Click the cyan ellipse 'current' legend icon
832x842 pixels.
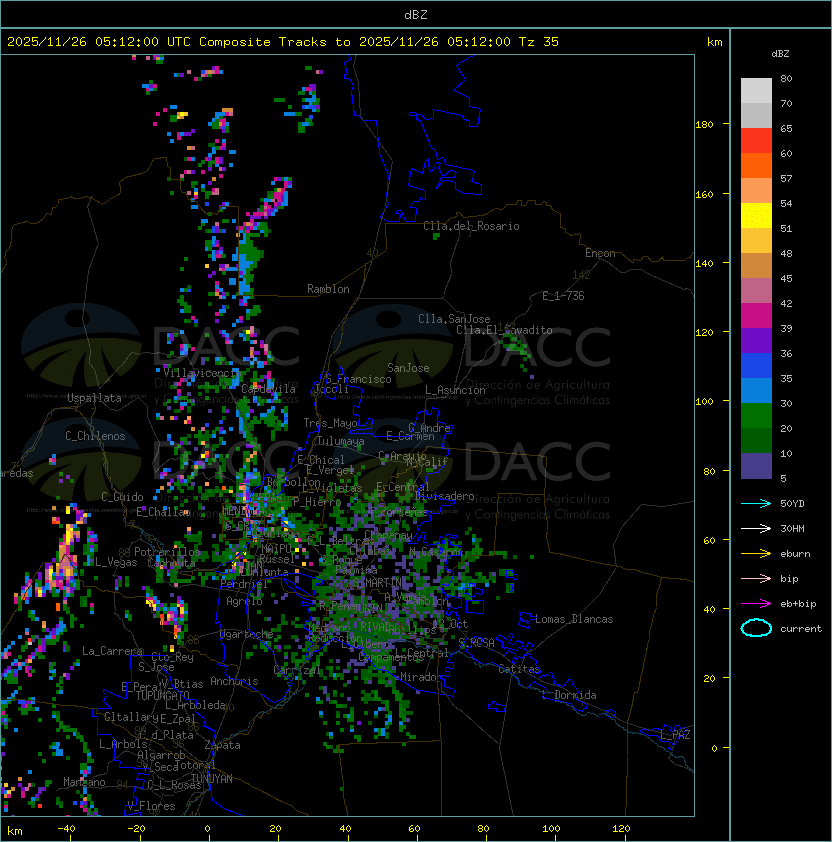point(756,628)
